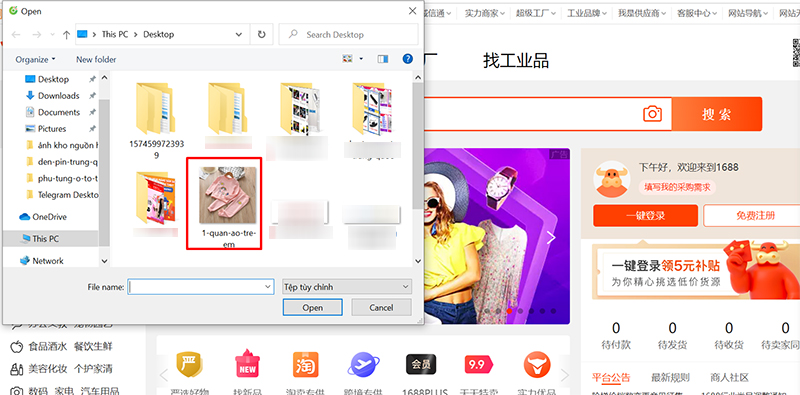Click the 待付款 order count

pyautogui.click(x=616, y=335)
